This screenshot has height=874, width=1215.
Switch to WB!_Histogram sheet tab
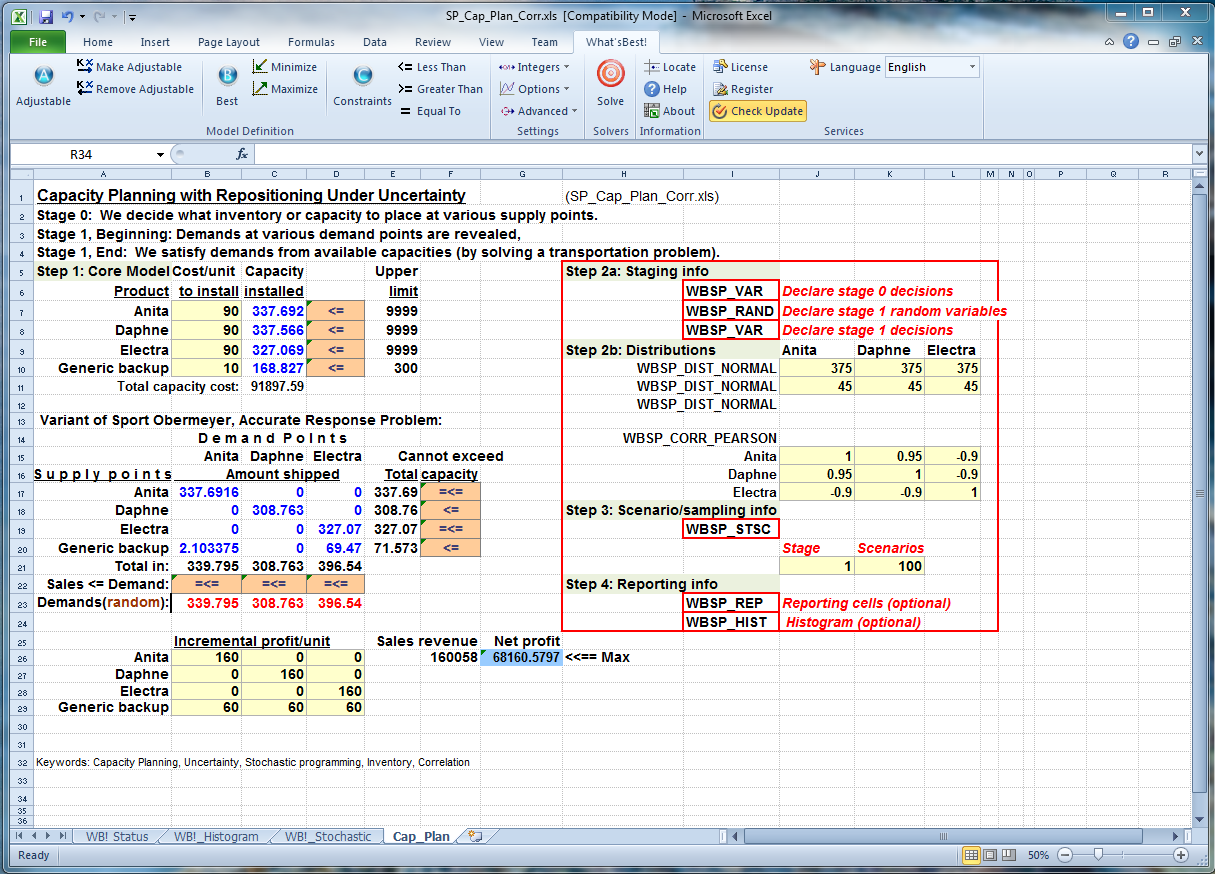click(215, 837)
